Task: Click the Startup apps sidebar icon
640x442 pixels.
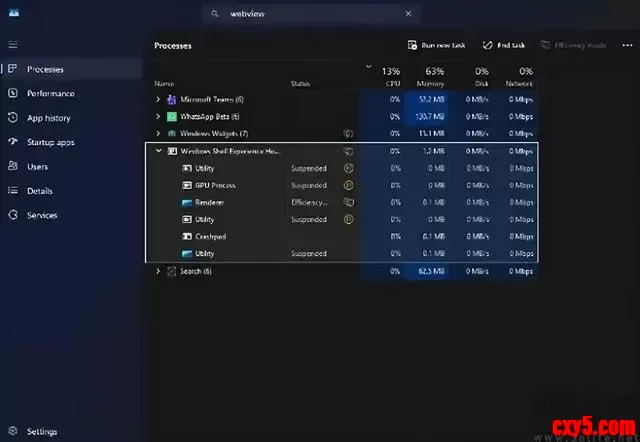Action: tap(13, 142)
